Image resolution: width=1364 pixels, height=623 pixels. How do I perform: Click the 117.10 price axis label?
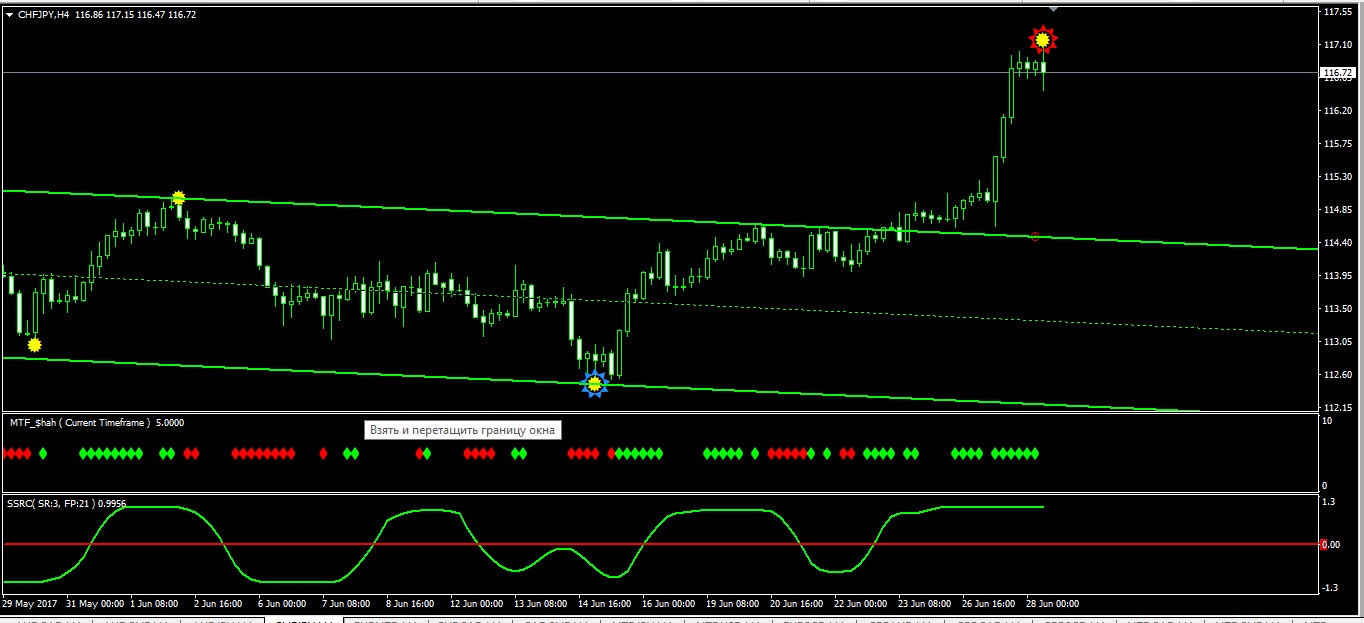pyautogui.click(x=1338, y=45)
